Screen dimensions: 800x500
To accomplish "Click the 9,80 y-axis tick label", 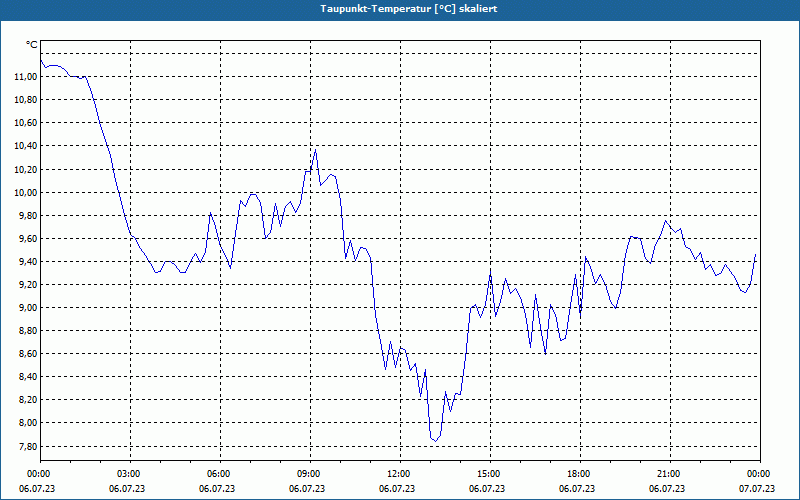I will (x=27, y=215).
